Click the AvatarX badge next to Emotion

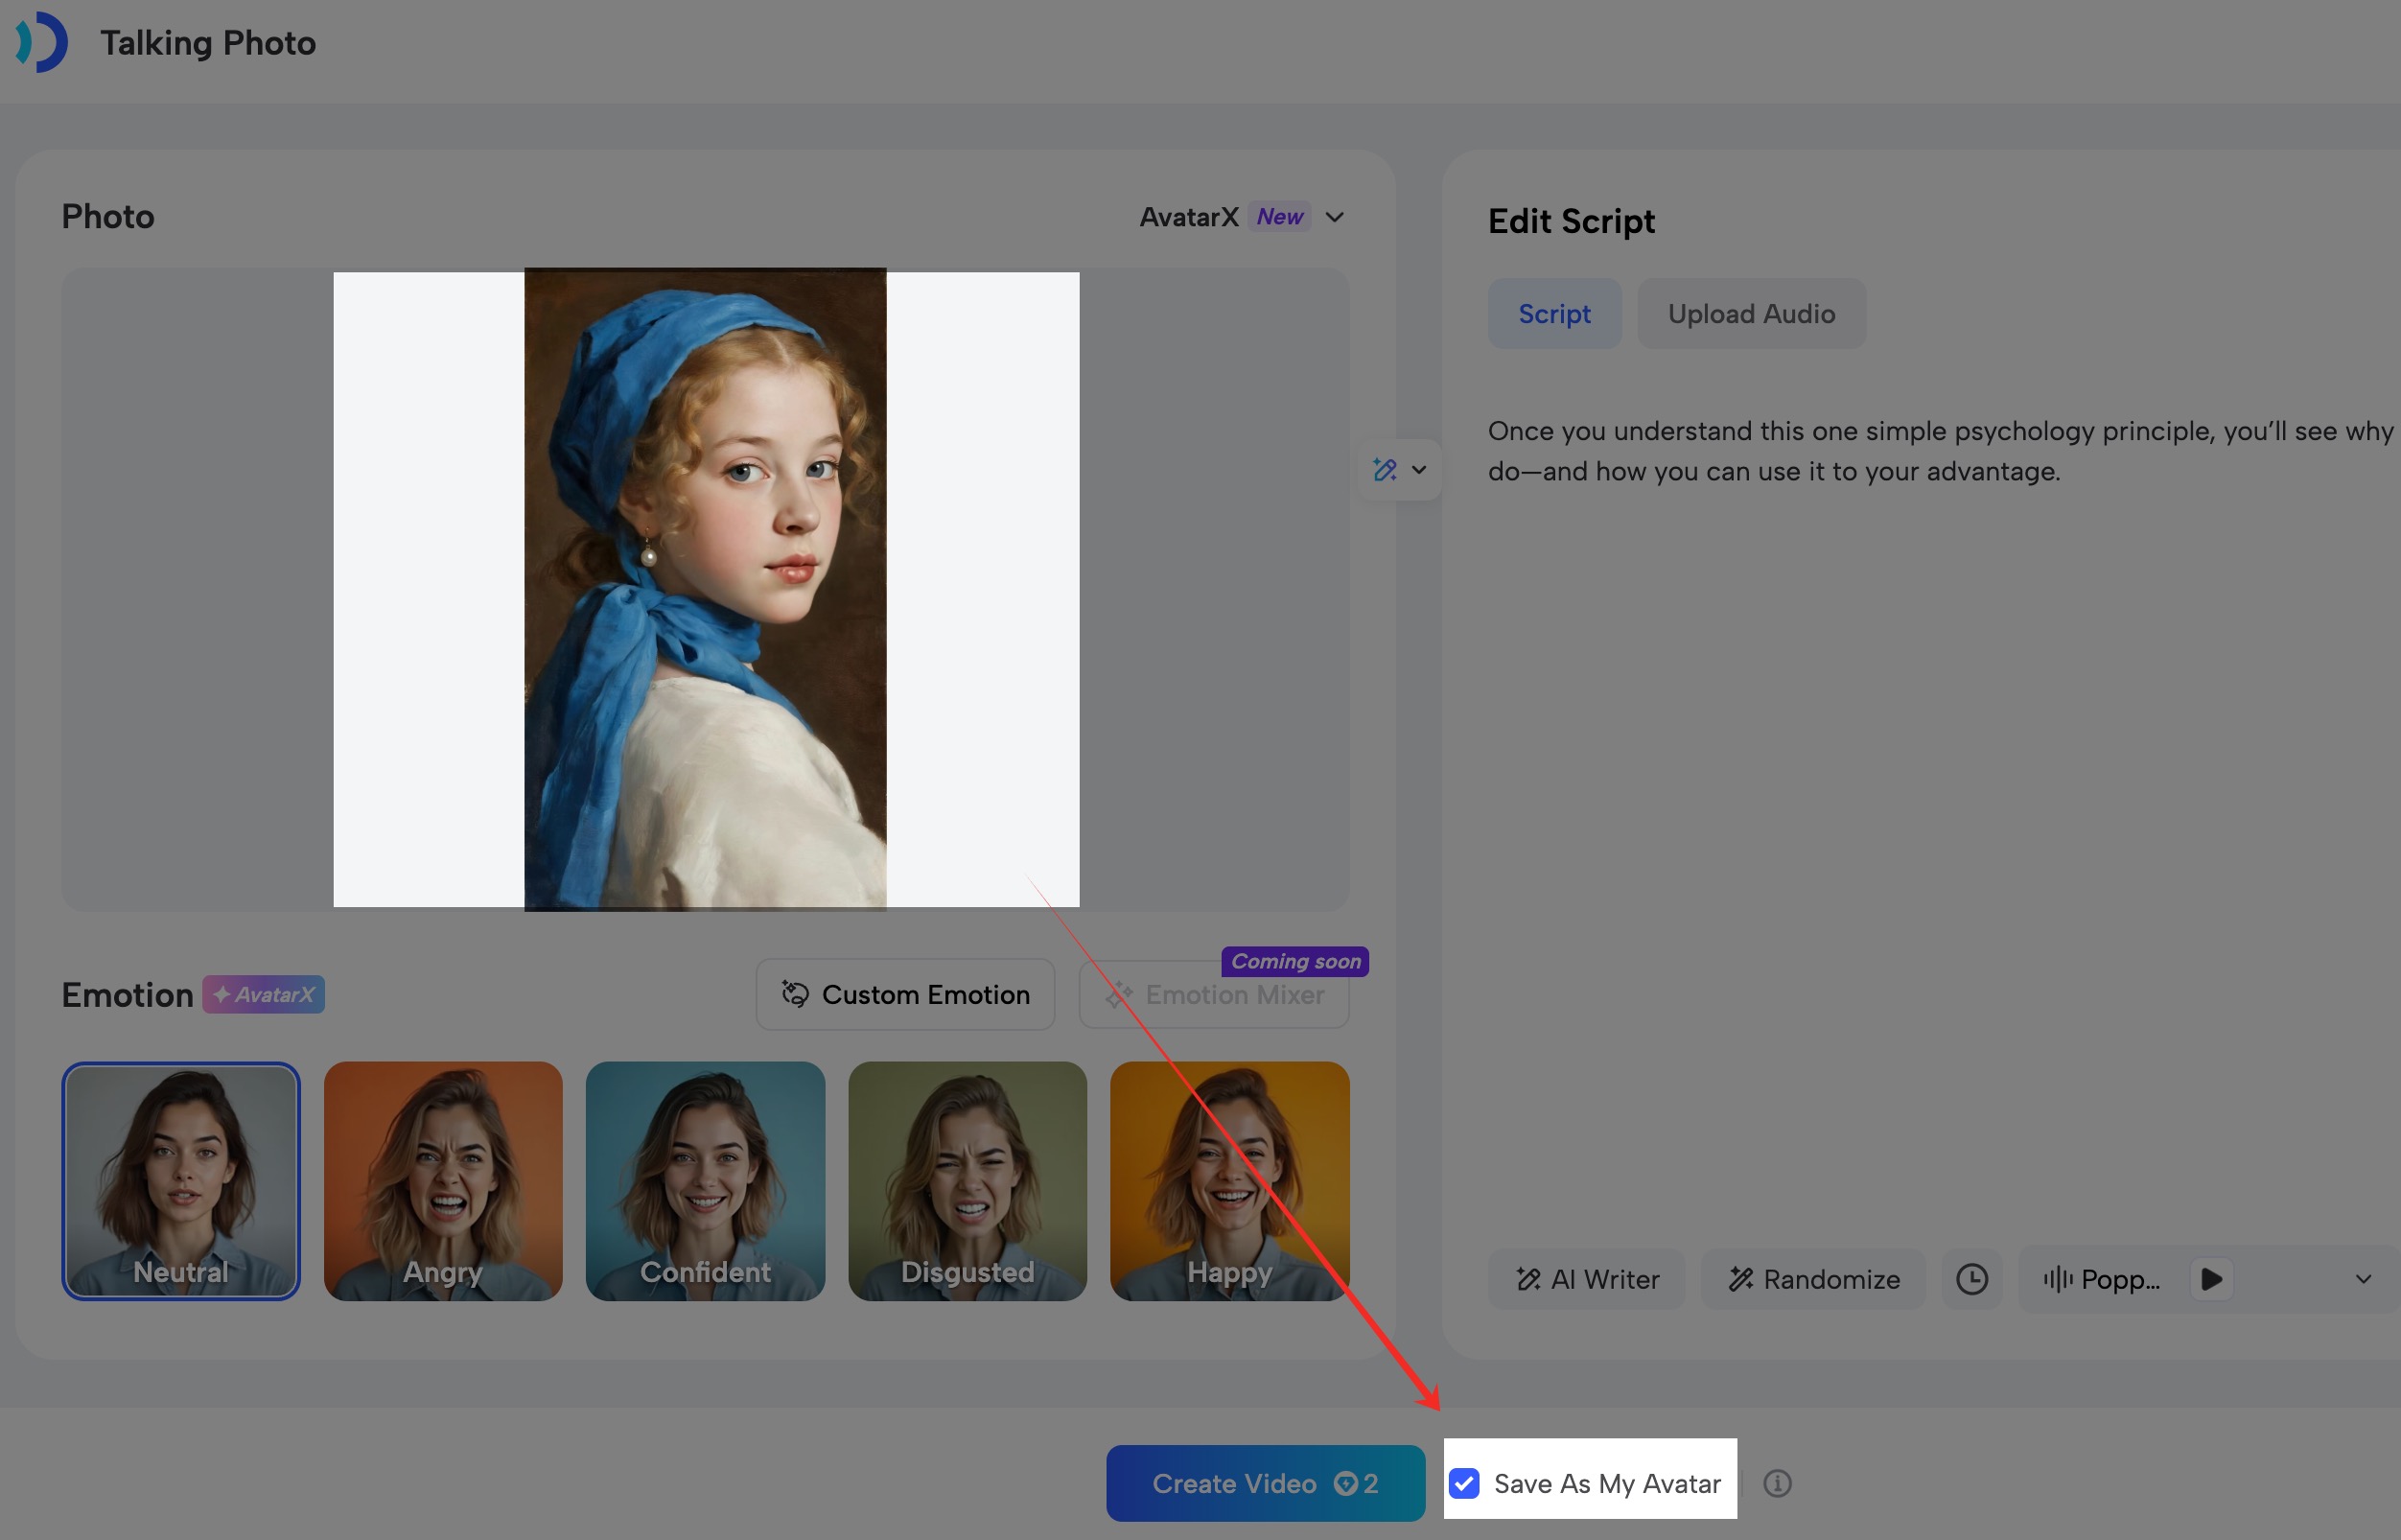[x=263, y=994]
